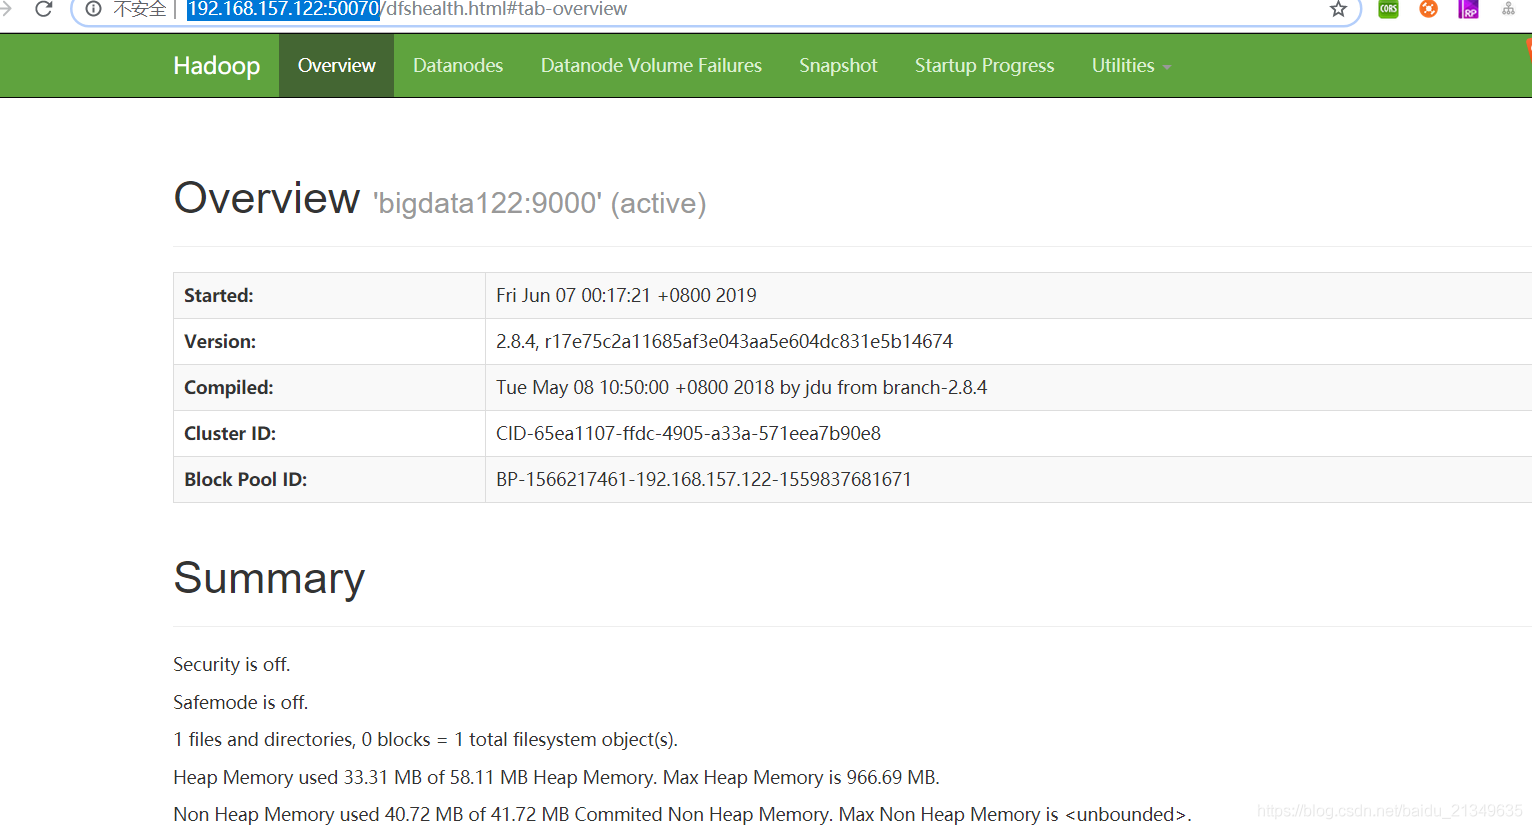
Task: Open the Datanodes tab
Action: click(x=458, y=66)
